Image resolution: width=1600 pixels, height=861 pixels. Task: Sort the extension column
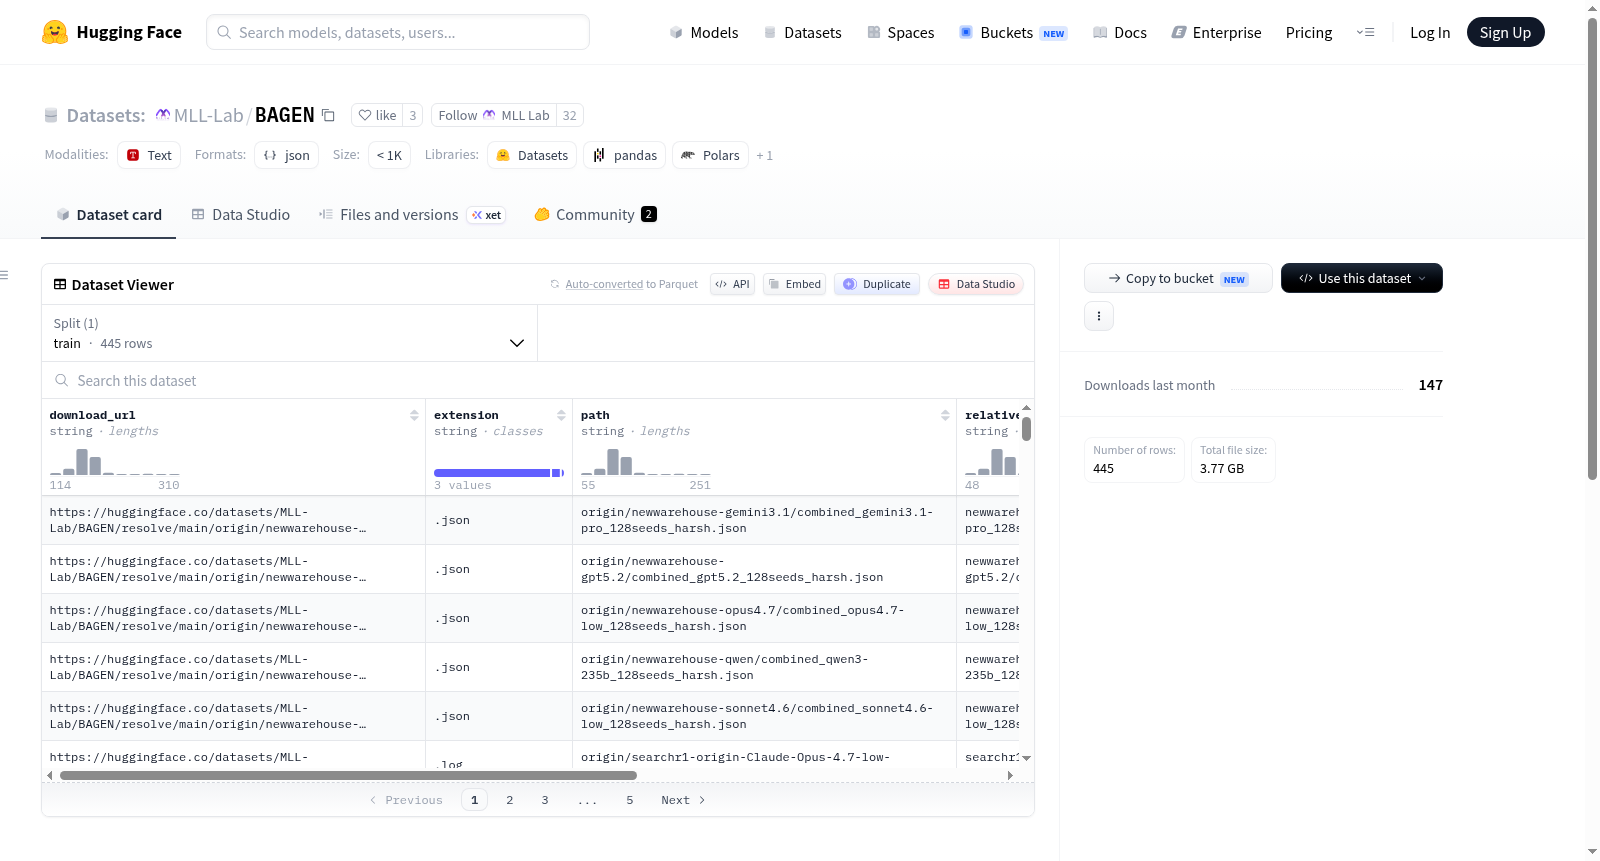[x=561, y=415]
